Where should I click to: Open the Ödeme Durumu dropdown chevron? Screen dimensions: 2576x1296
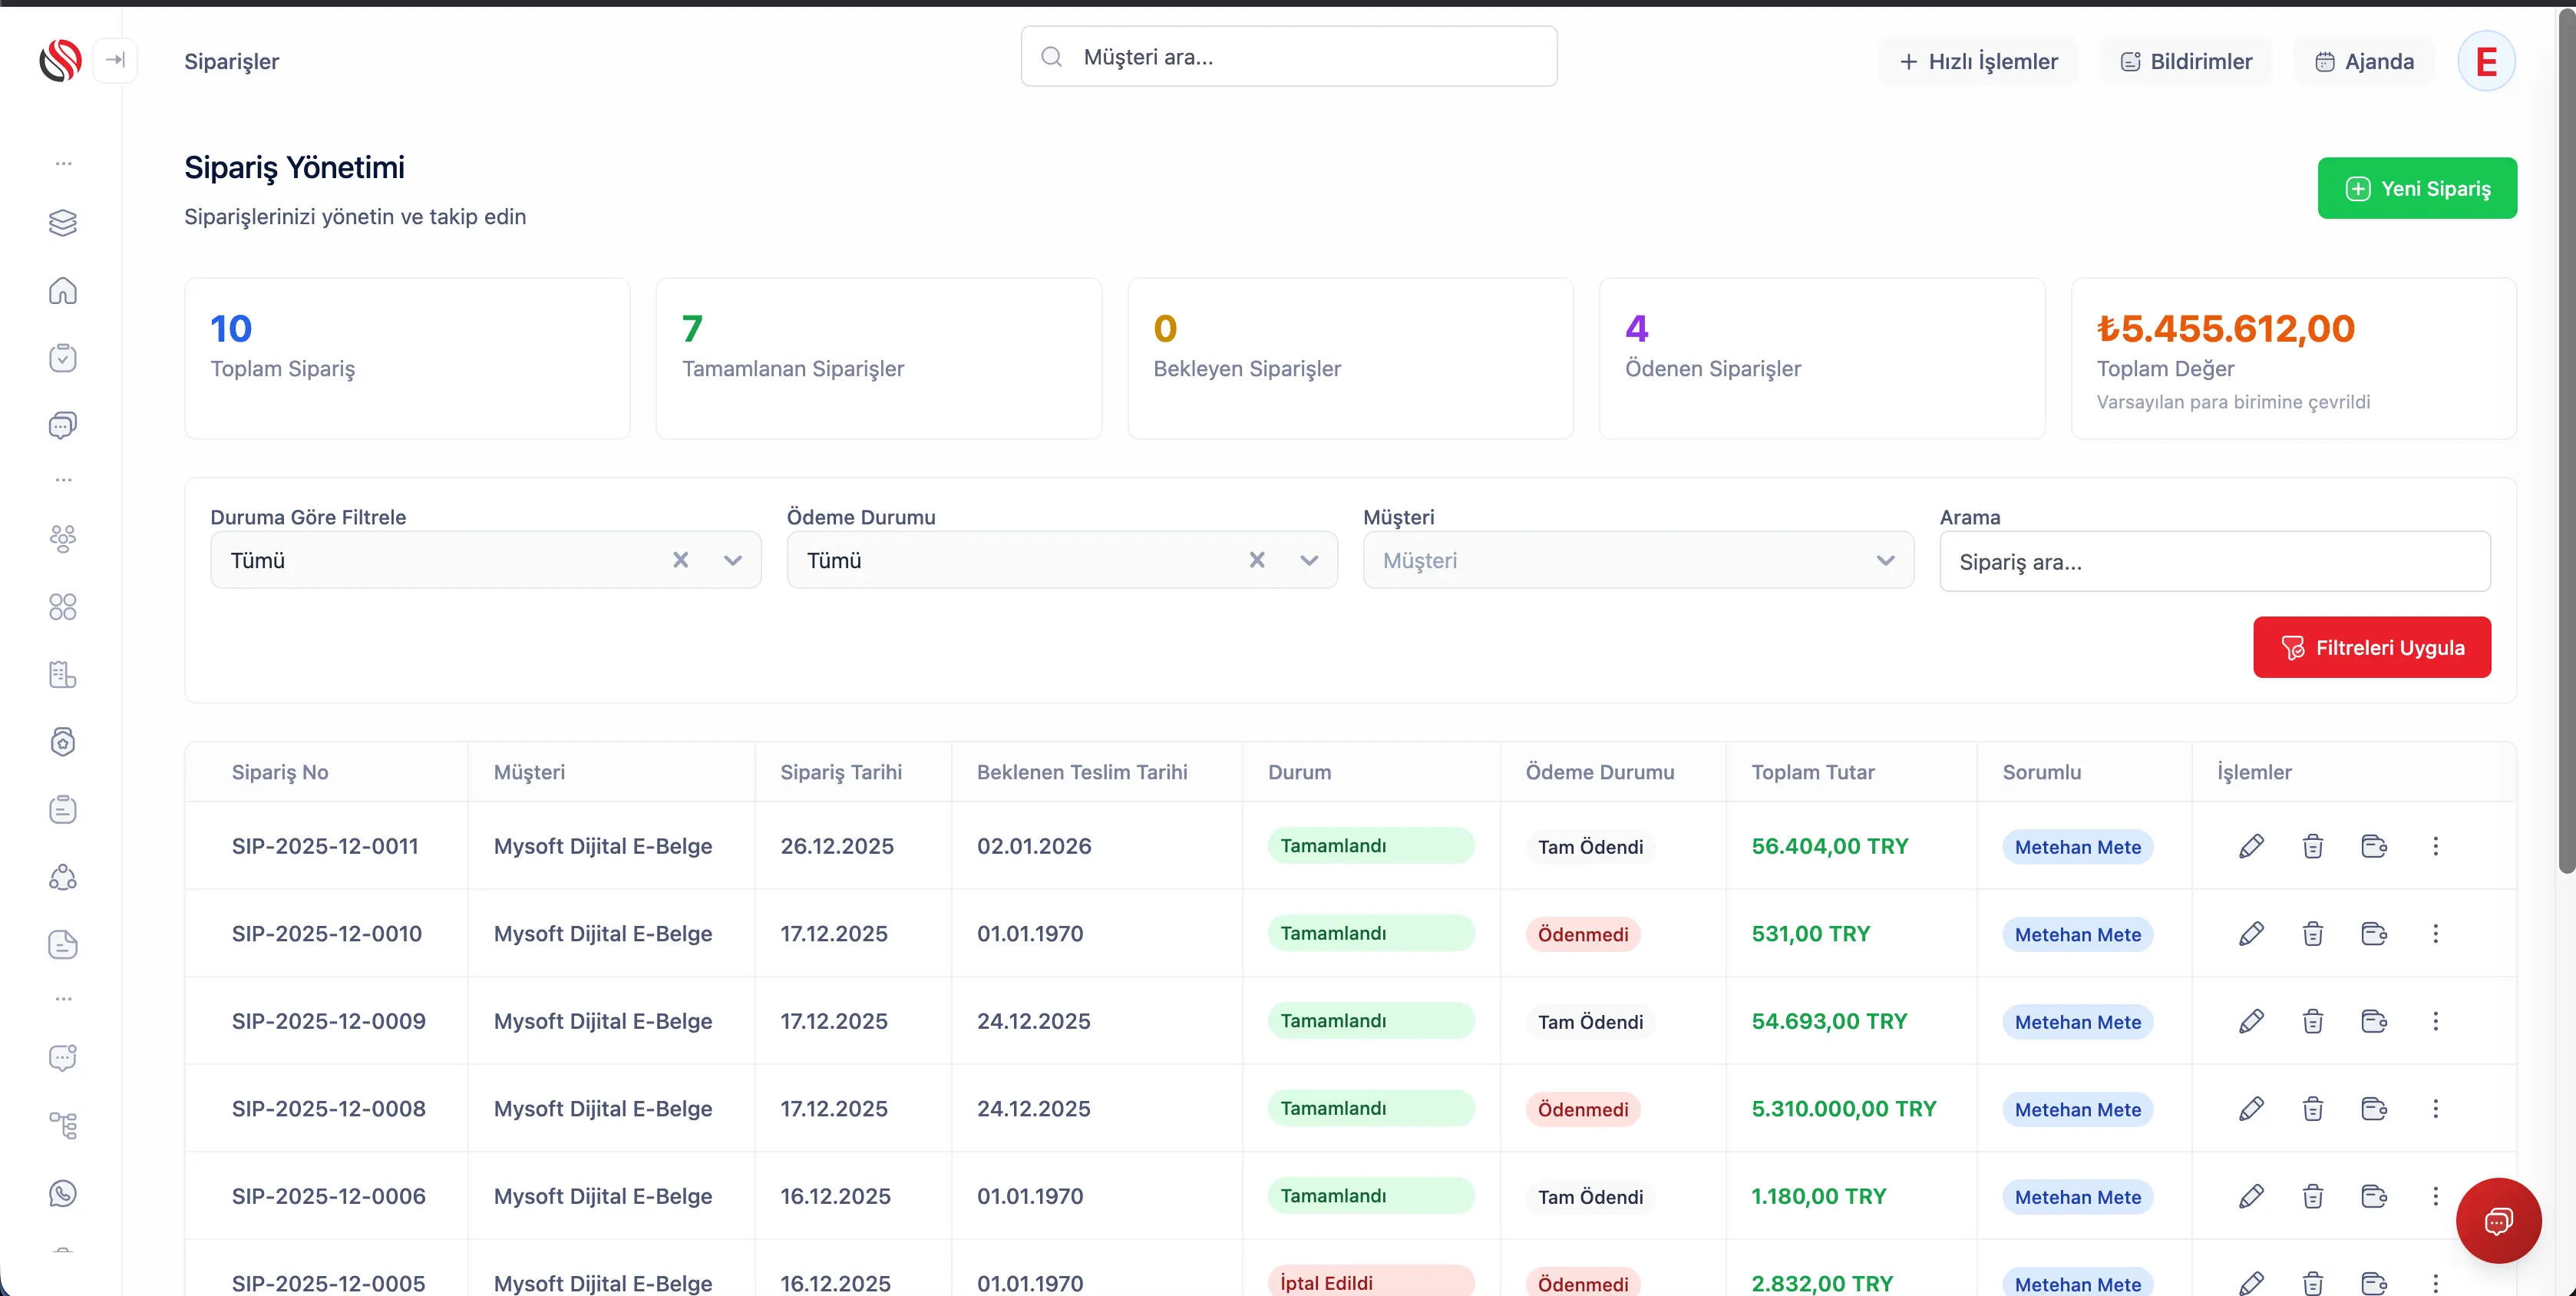coord(1309,560)
